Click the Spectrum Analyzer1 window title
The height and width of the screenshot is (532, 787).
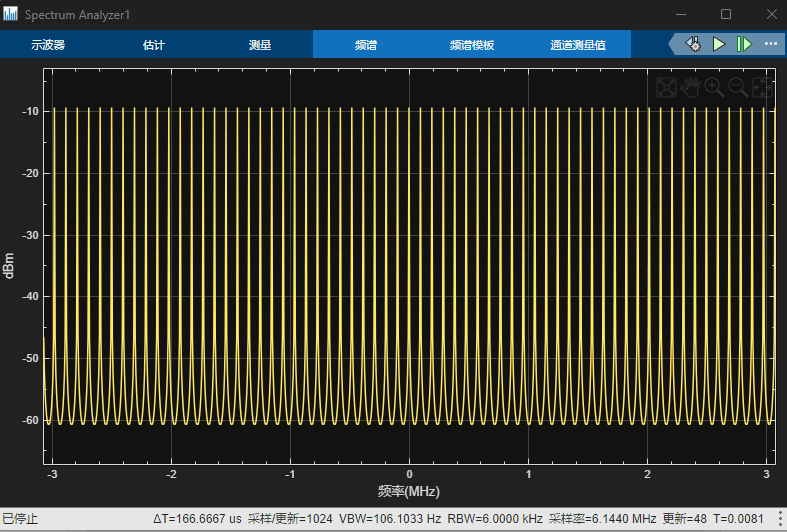point(77,15)
